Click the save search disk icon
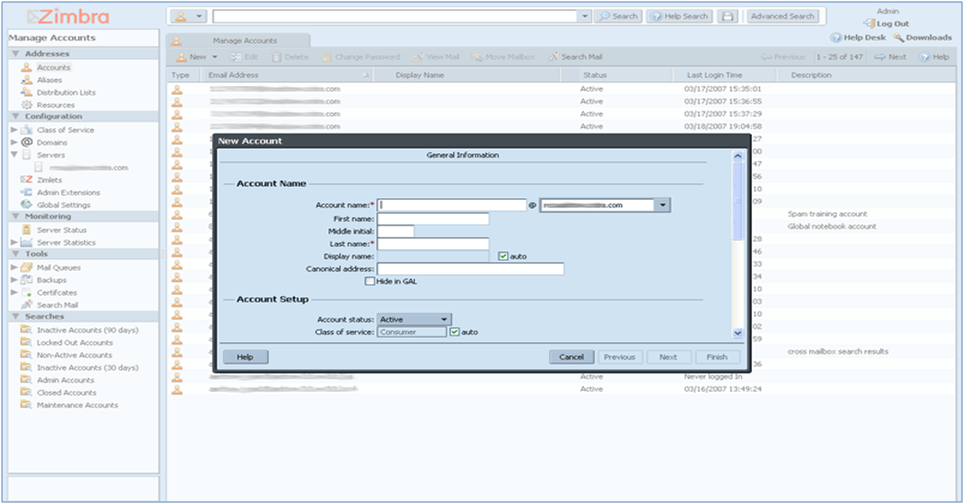The image size is (964, 504). (x=727, y=17)
